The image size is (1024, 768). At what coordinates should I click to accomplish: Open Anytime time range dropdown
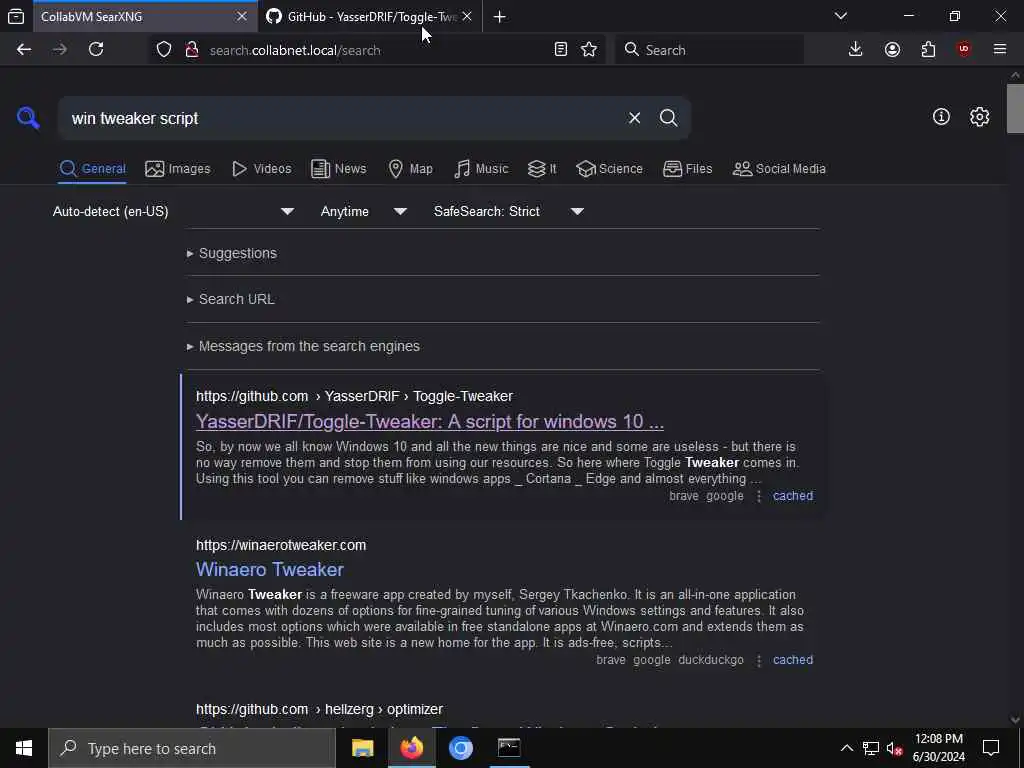click(363, 212)
